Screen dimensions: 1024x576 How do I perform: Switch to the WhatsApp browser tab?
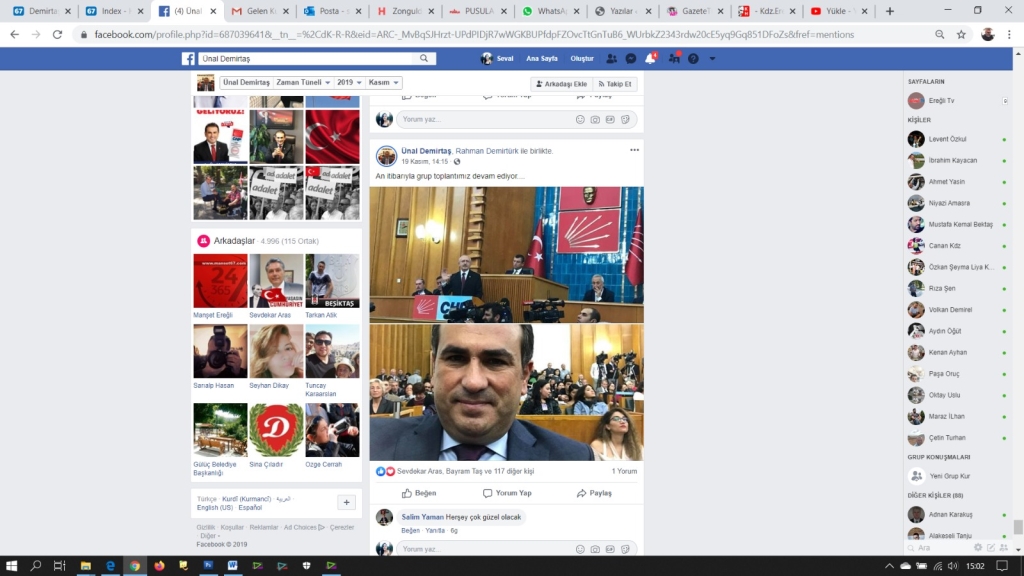[x=551, y=11]
